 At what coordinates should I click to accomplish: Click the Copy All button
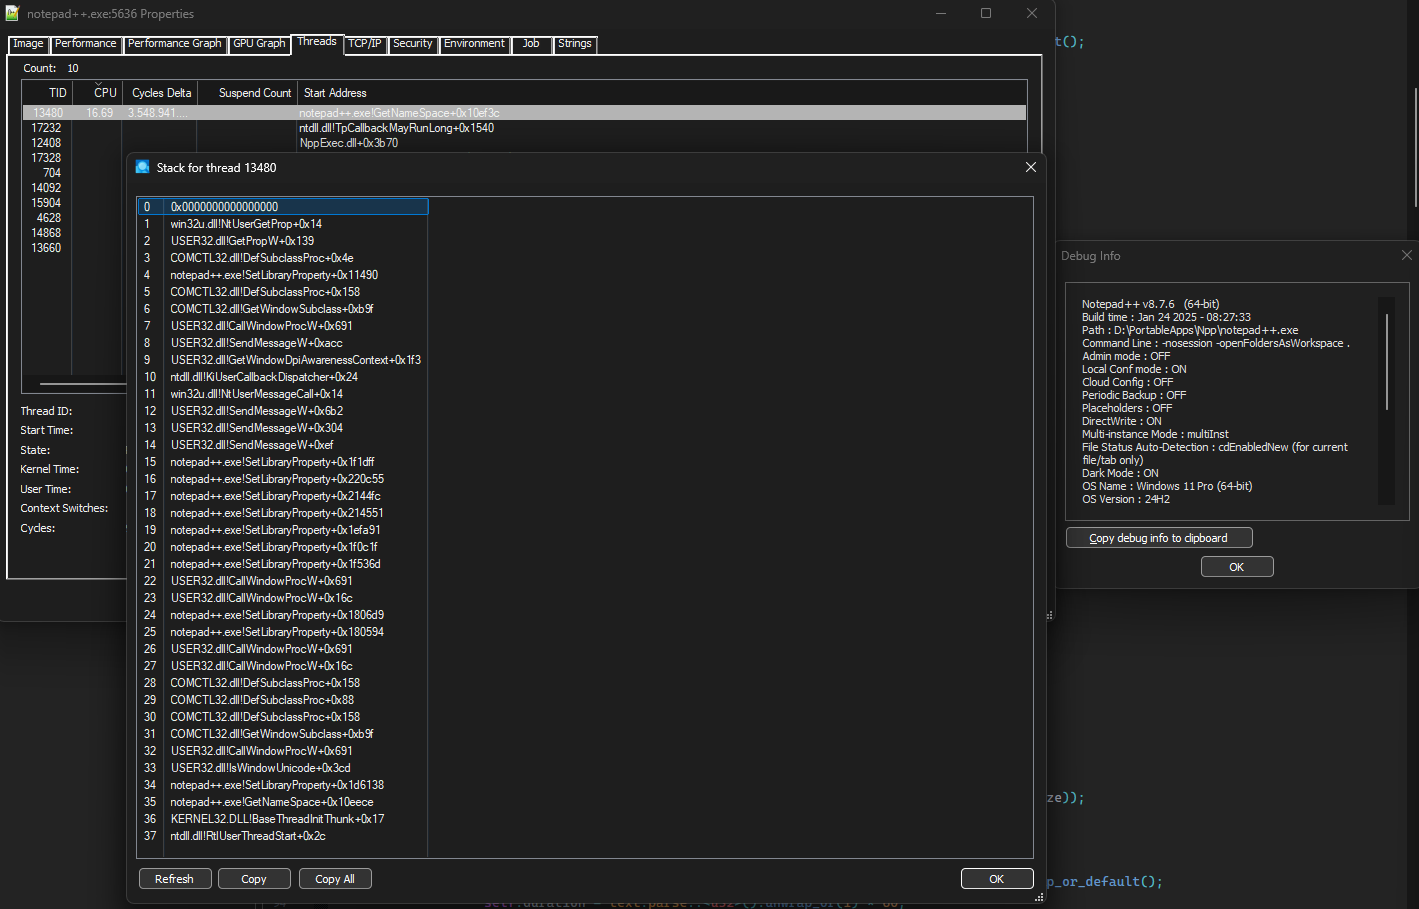(335, 879)
